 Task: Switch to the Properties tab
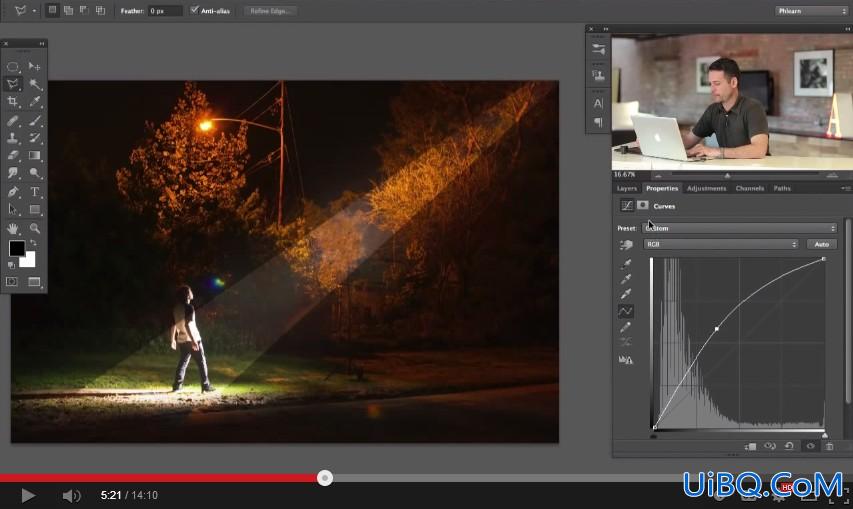point(662,188)
